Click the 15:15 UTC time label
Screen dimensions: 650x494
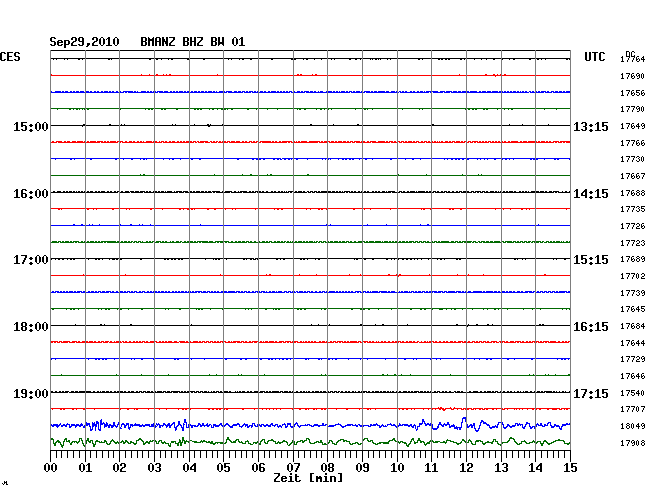pos(591,260)
